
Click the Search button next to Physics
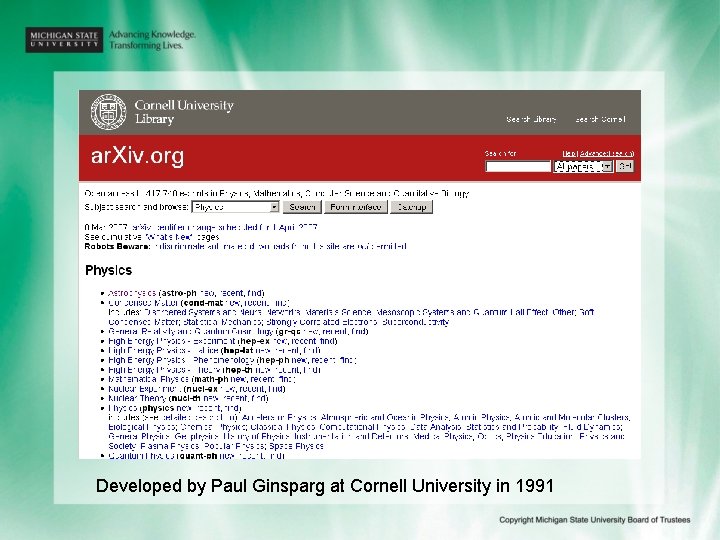(x=302, y=207)
